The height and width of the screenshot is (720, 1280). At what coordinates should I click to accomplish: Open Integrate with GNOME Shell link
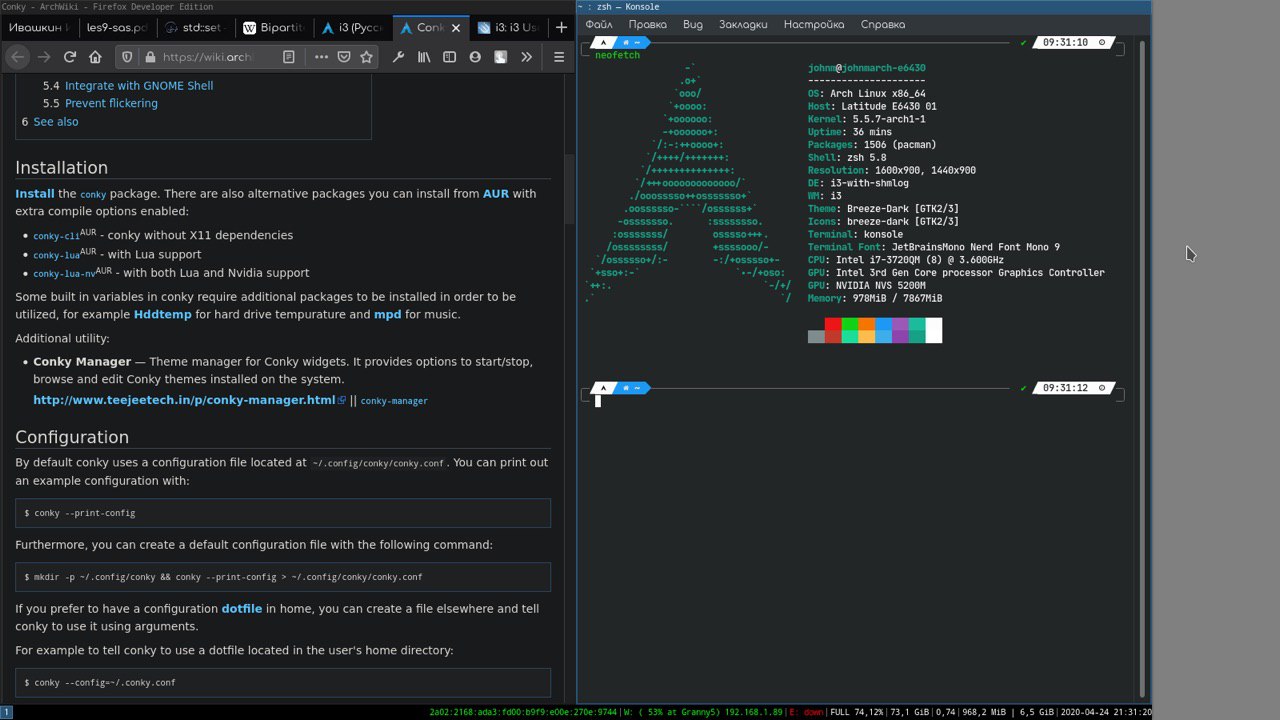tap(139, 86)
